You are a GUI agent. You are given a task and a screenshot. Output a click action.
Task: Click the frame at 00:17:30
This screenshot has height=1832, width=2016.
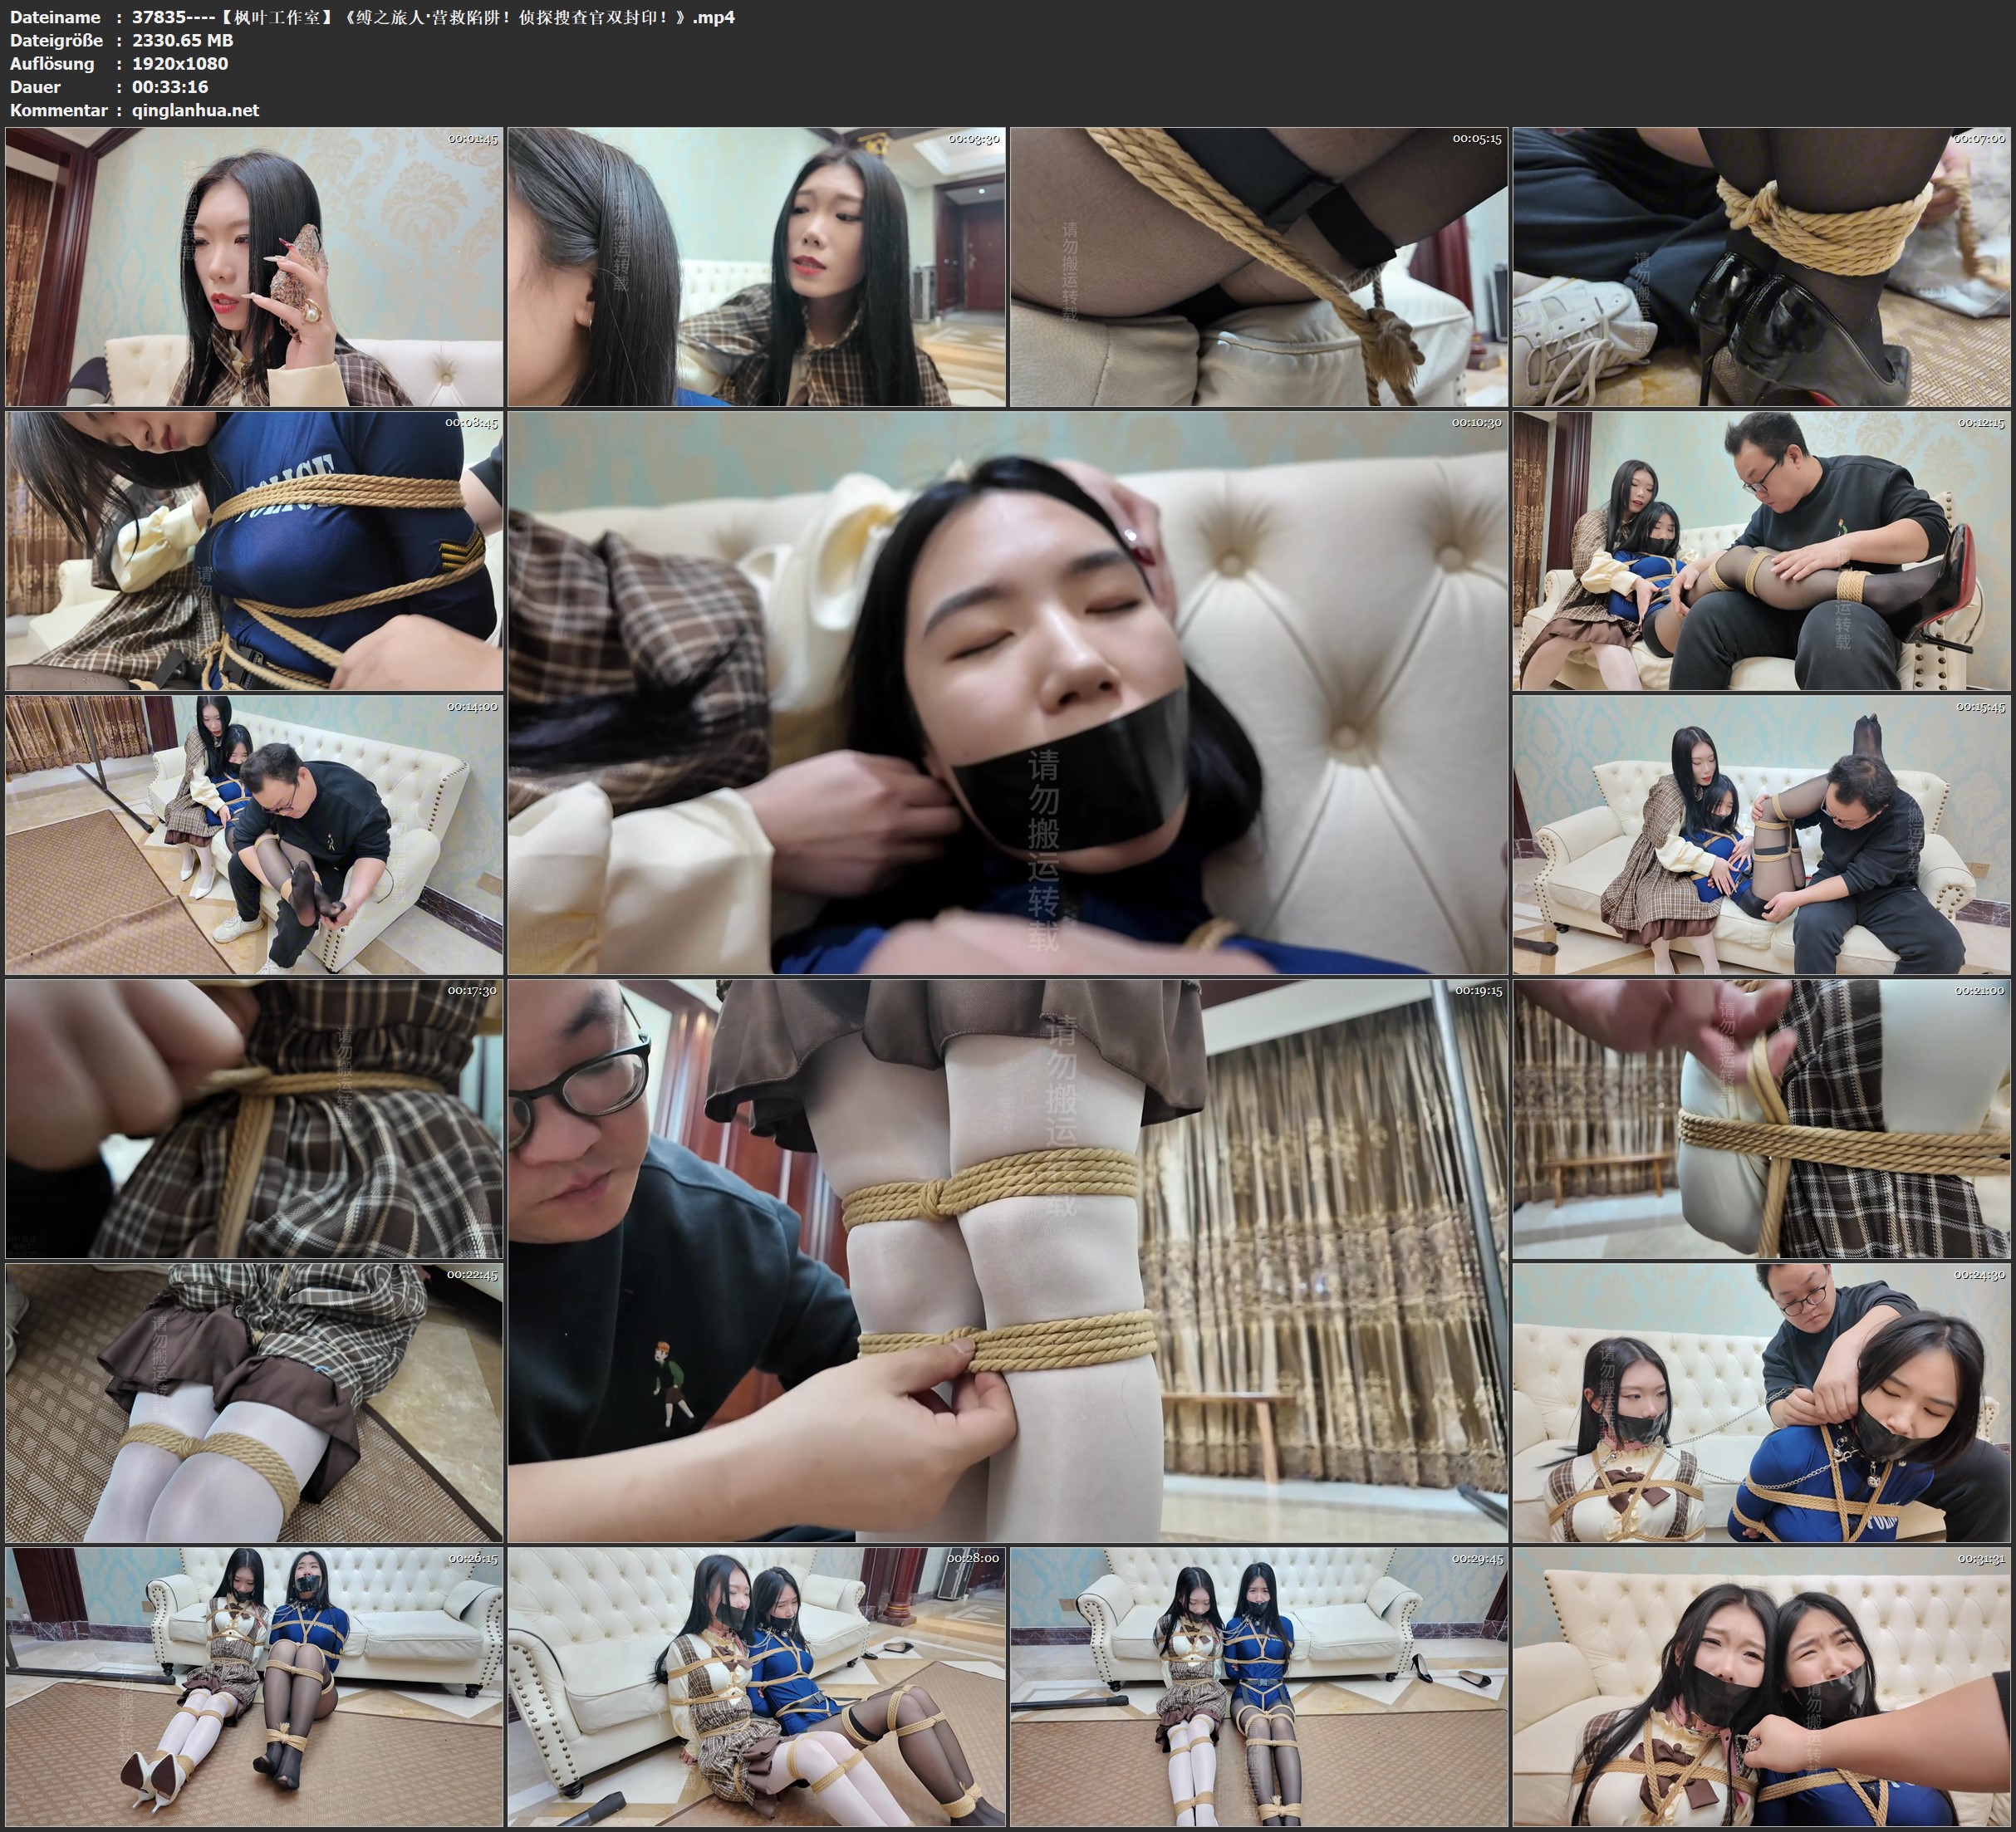(254, 1118)
